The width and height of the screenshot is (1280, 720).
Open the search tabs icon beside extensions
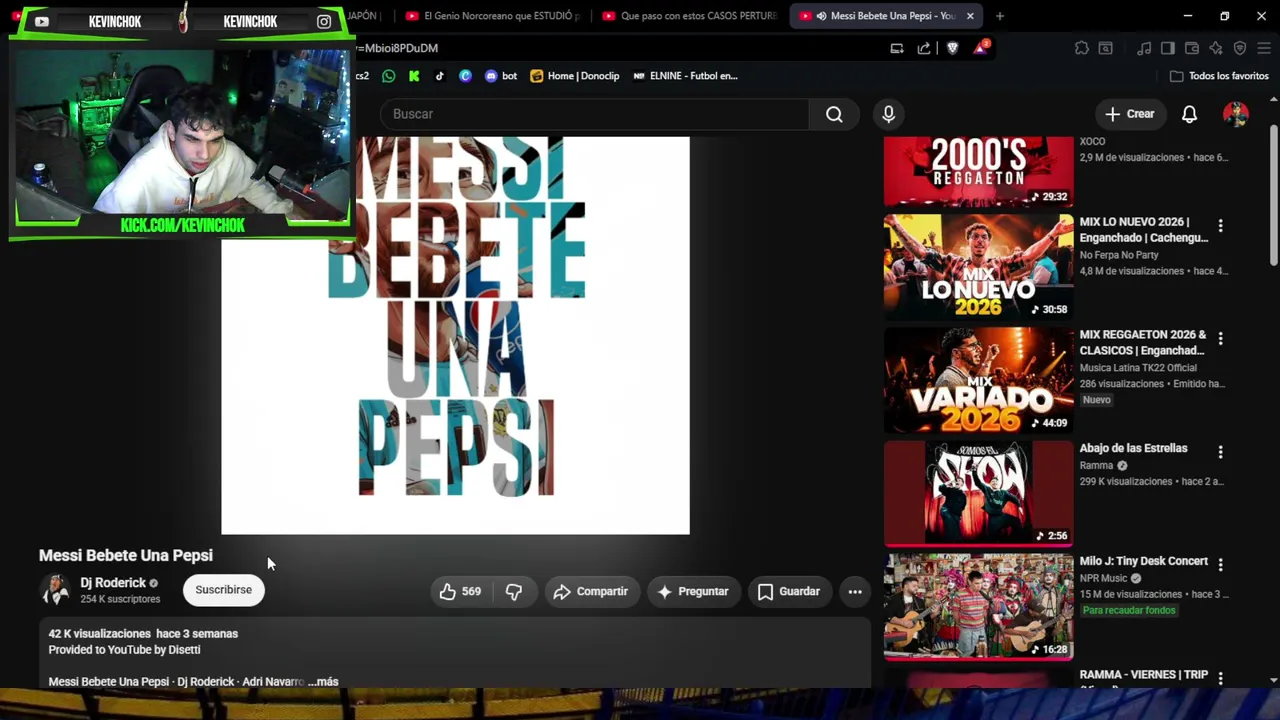[1105, 48]
